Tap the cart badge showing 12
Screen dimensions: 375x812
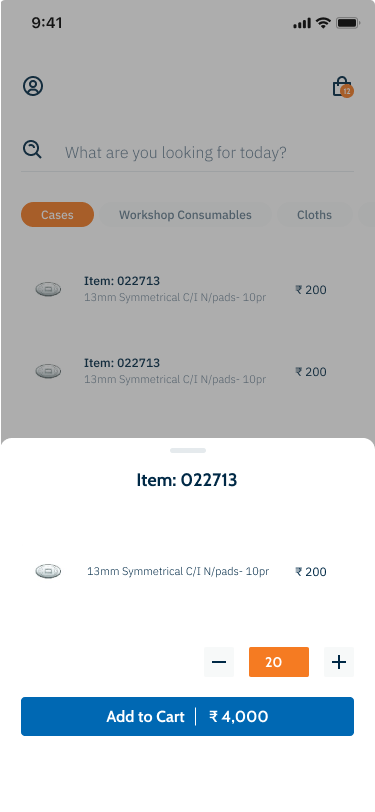pos(347,92)
